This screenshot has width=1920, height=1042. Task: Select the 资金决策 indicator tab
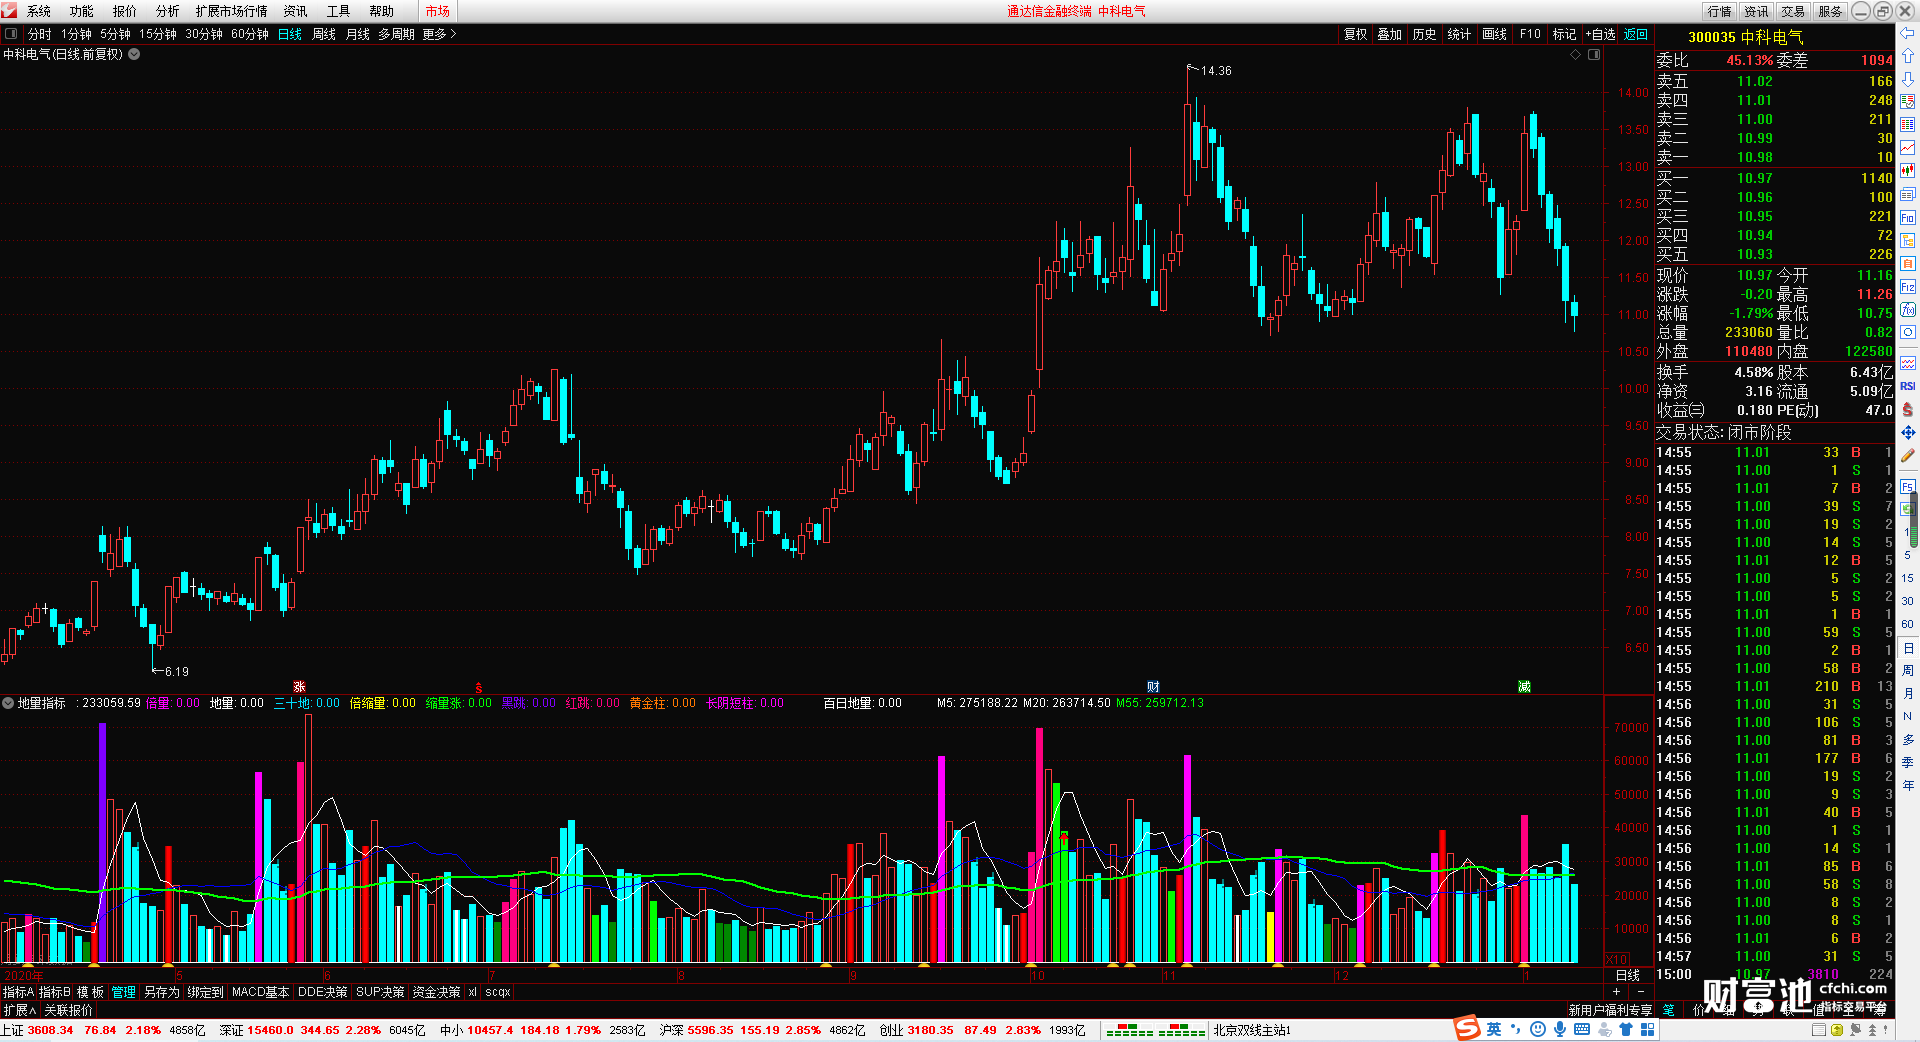(x=436, y=992)
